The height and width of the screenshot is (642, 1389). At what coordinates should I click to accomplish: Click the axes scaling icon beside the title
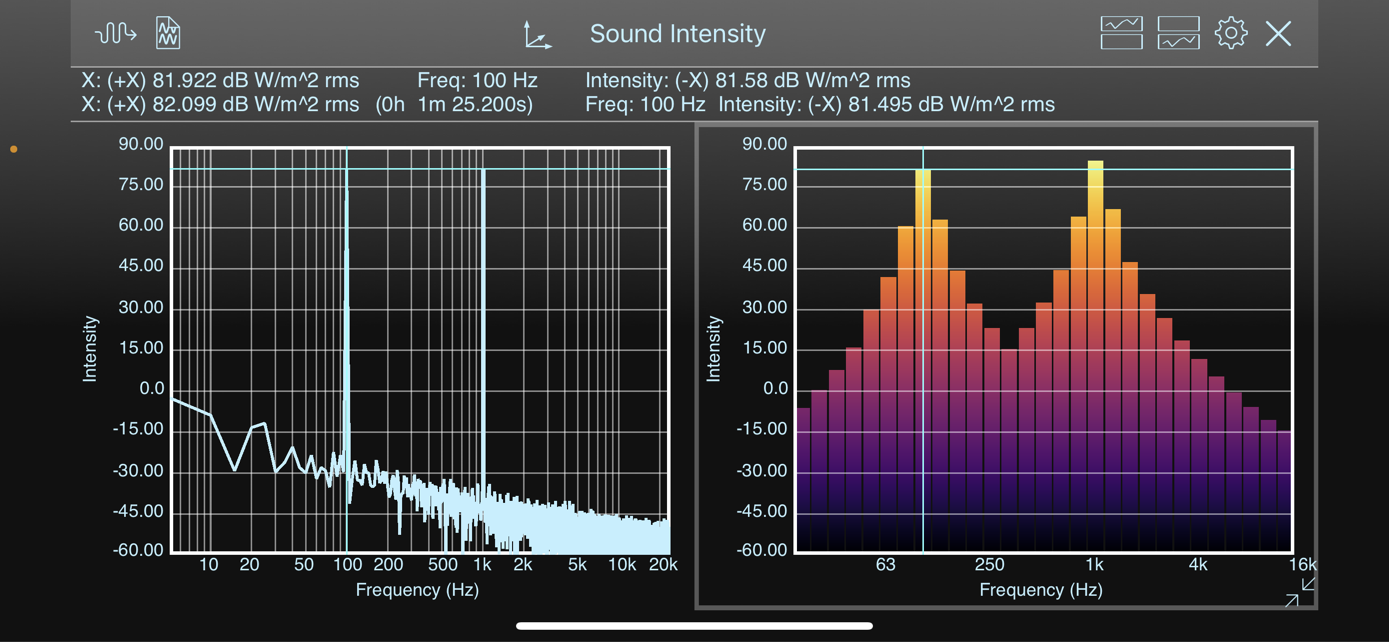(x=537, y=35)
